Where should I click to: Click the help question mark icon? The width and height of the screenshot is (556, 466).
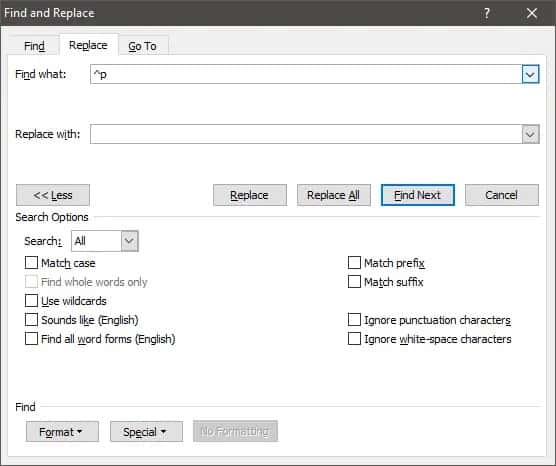(x=486, y=13)
